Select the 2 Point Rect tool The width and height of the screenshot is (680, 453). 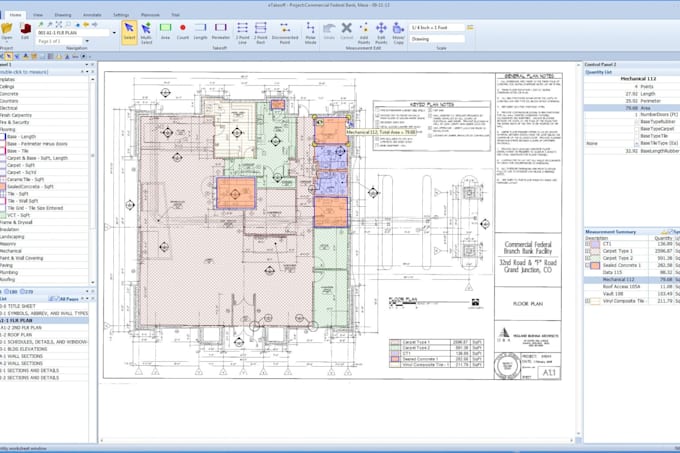261,33
